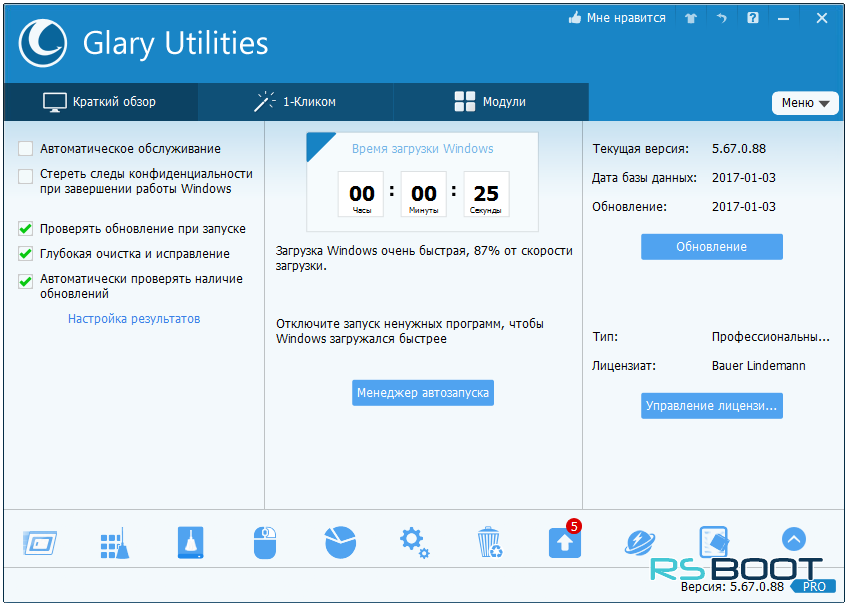Open software update icon with badge 5
The image size is (848, 606).
pos(565,540)
